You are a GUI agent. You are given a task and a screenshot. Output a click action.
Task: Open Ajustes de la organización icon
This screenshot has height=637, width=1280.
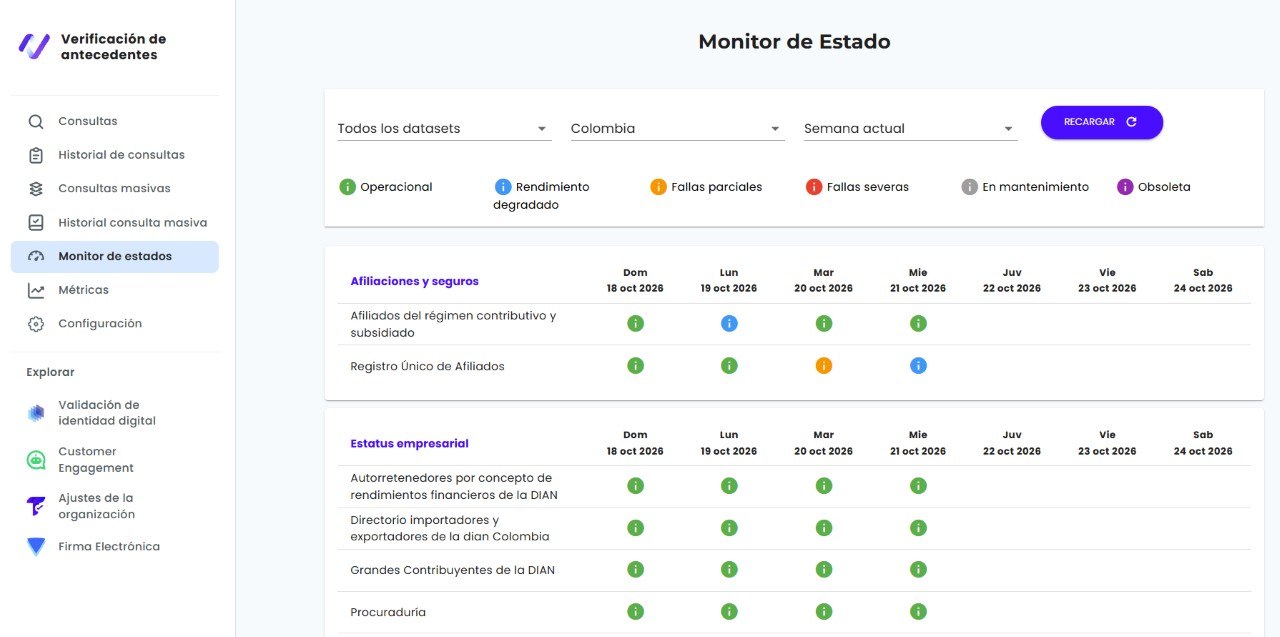(x=36, y=506)
